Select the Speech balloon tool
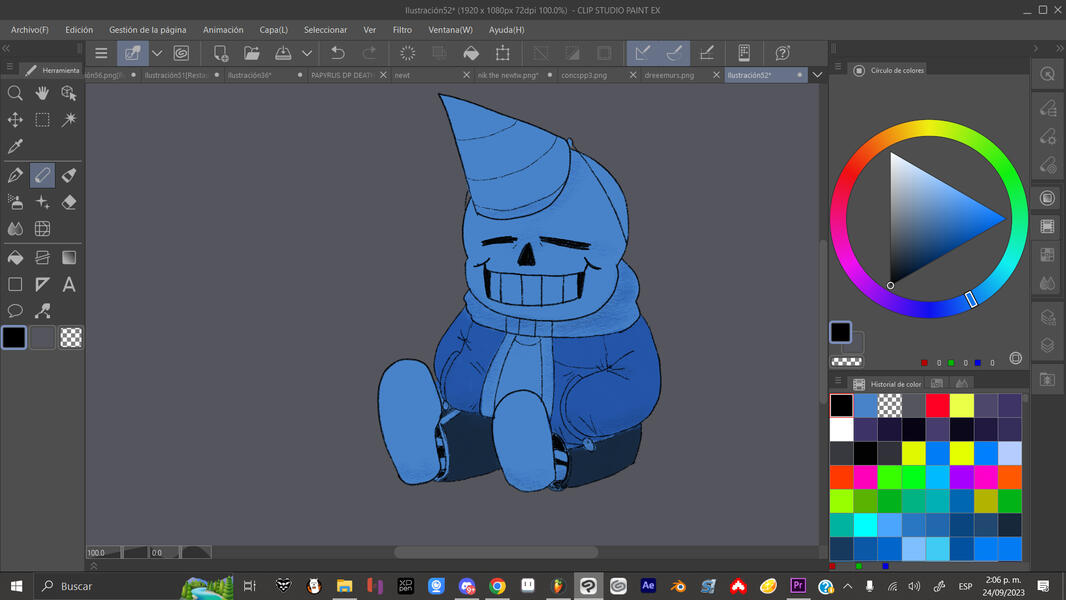 coord(15,311)
